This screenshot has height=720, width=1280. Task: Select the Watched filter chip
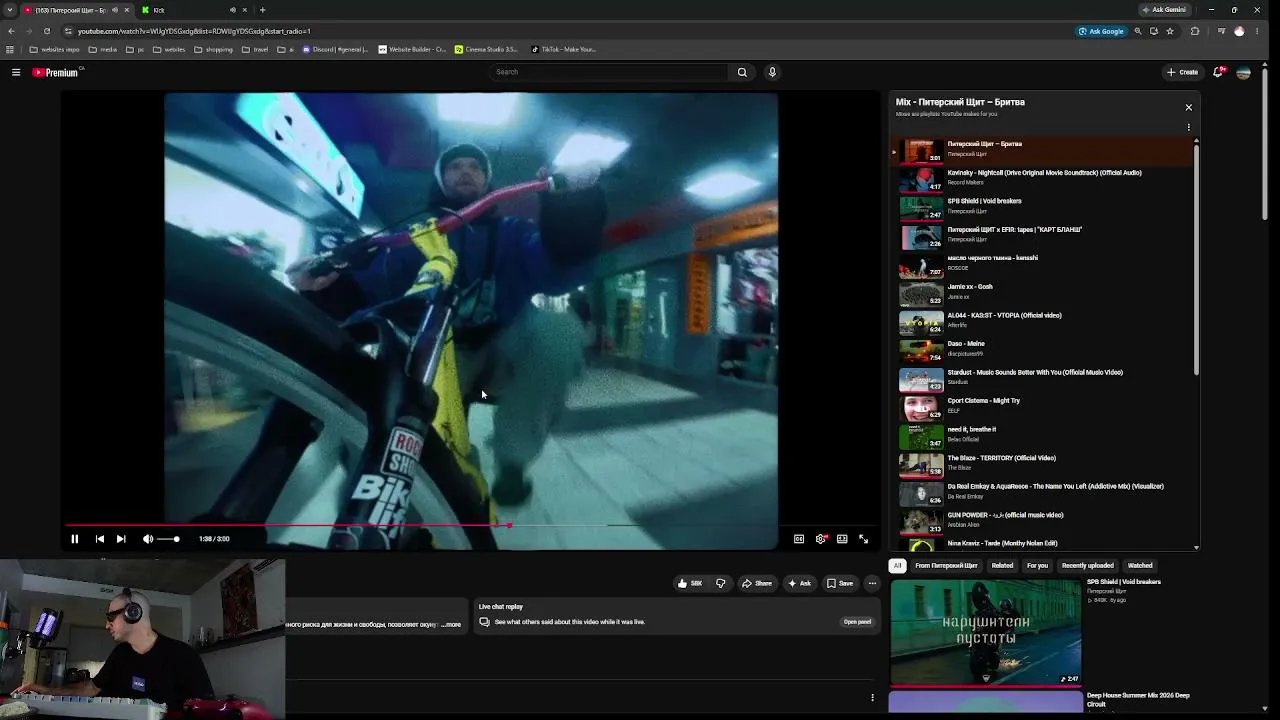click(x=1140, y=566)
